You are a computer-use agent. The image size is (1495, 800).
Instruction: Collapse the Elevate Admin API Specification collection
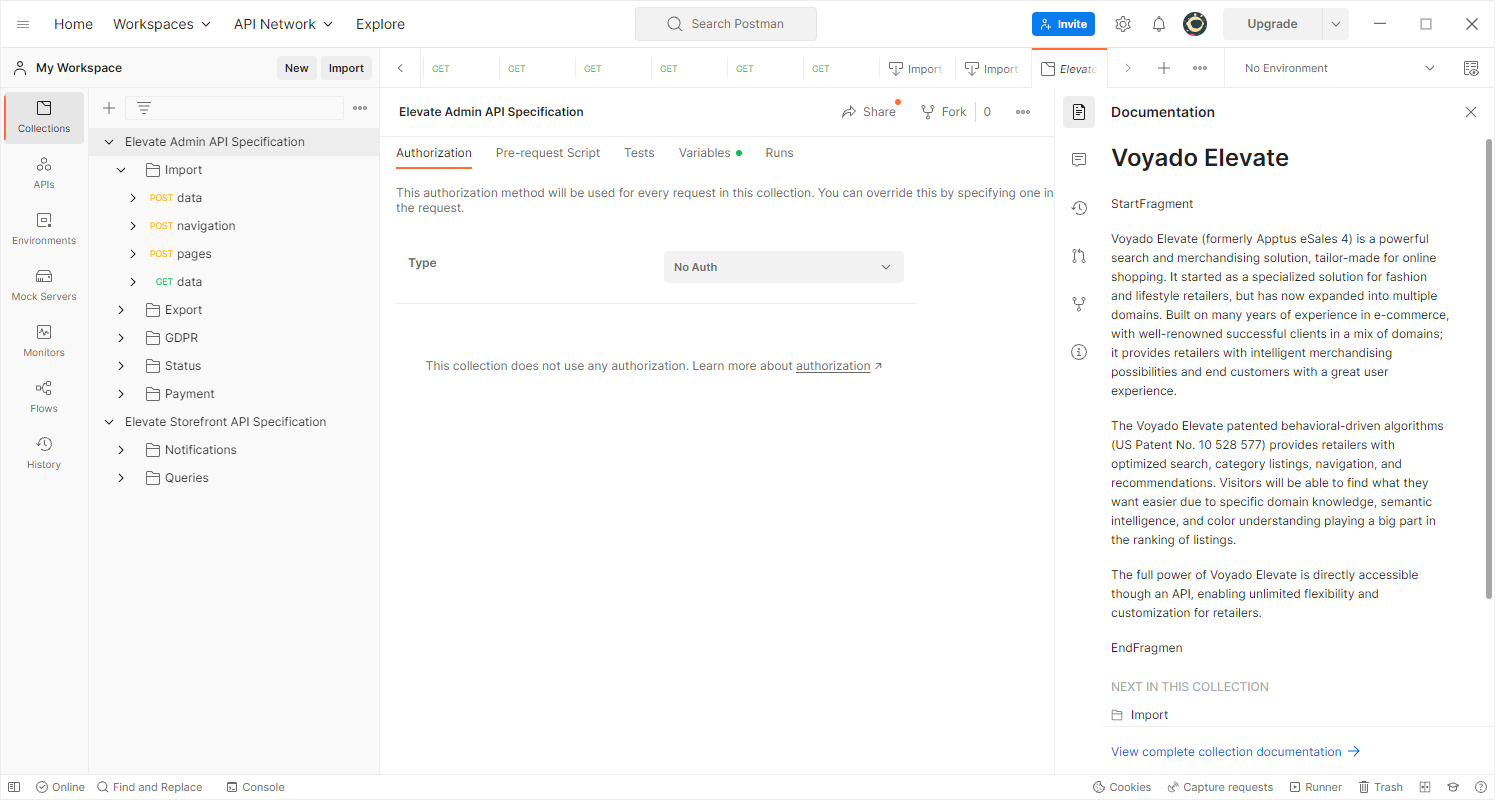[109, 142]
